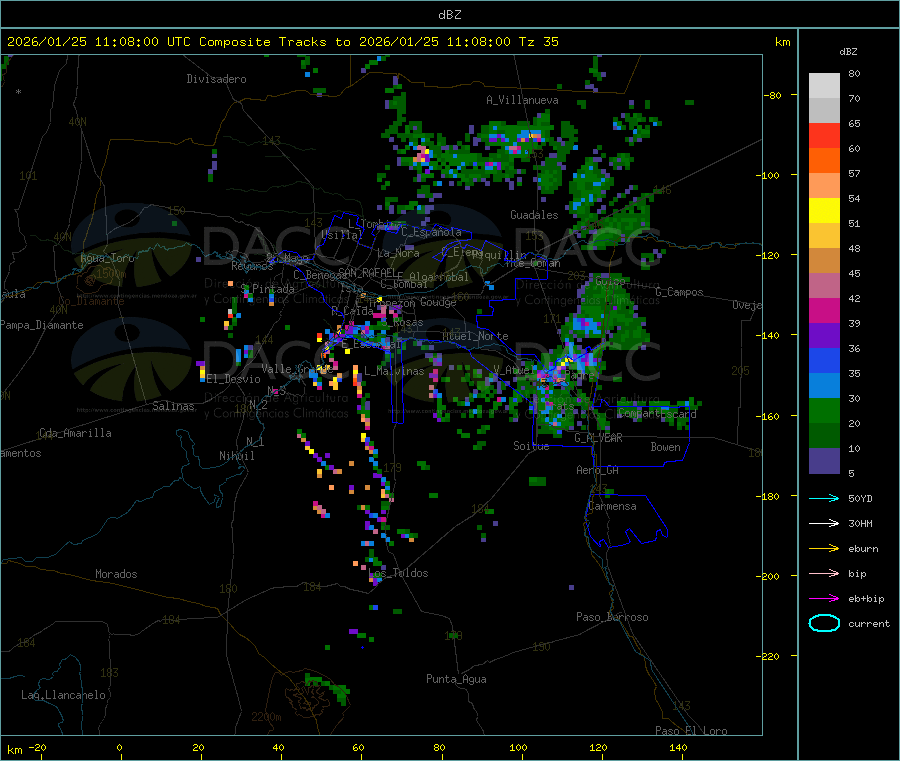Click the cyan 'current' ellipse symbol
The height and width of the screenshot is (761, 900).
824,623
